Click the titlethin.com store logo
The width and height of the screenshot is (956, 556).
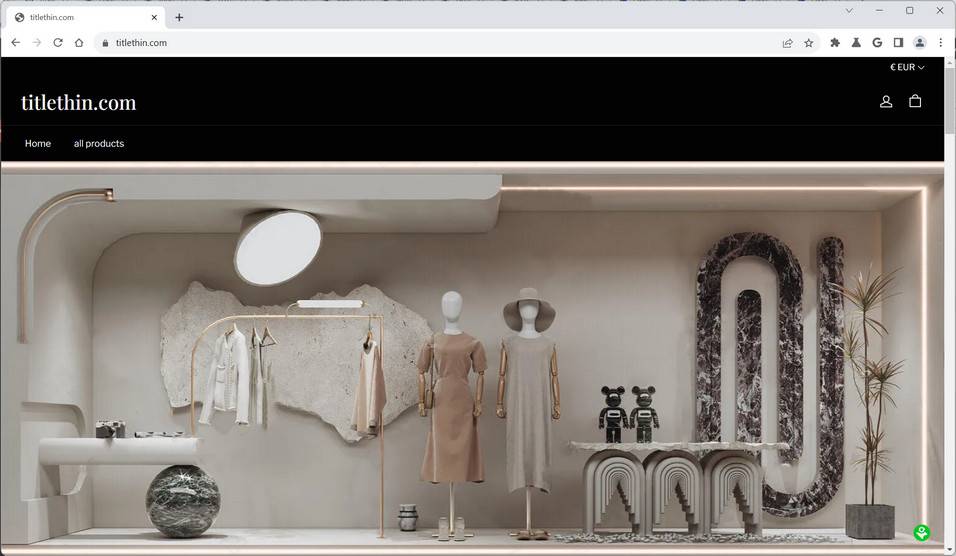point(79,102)
